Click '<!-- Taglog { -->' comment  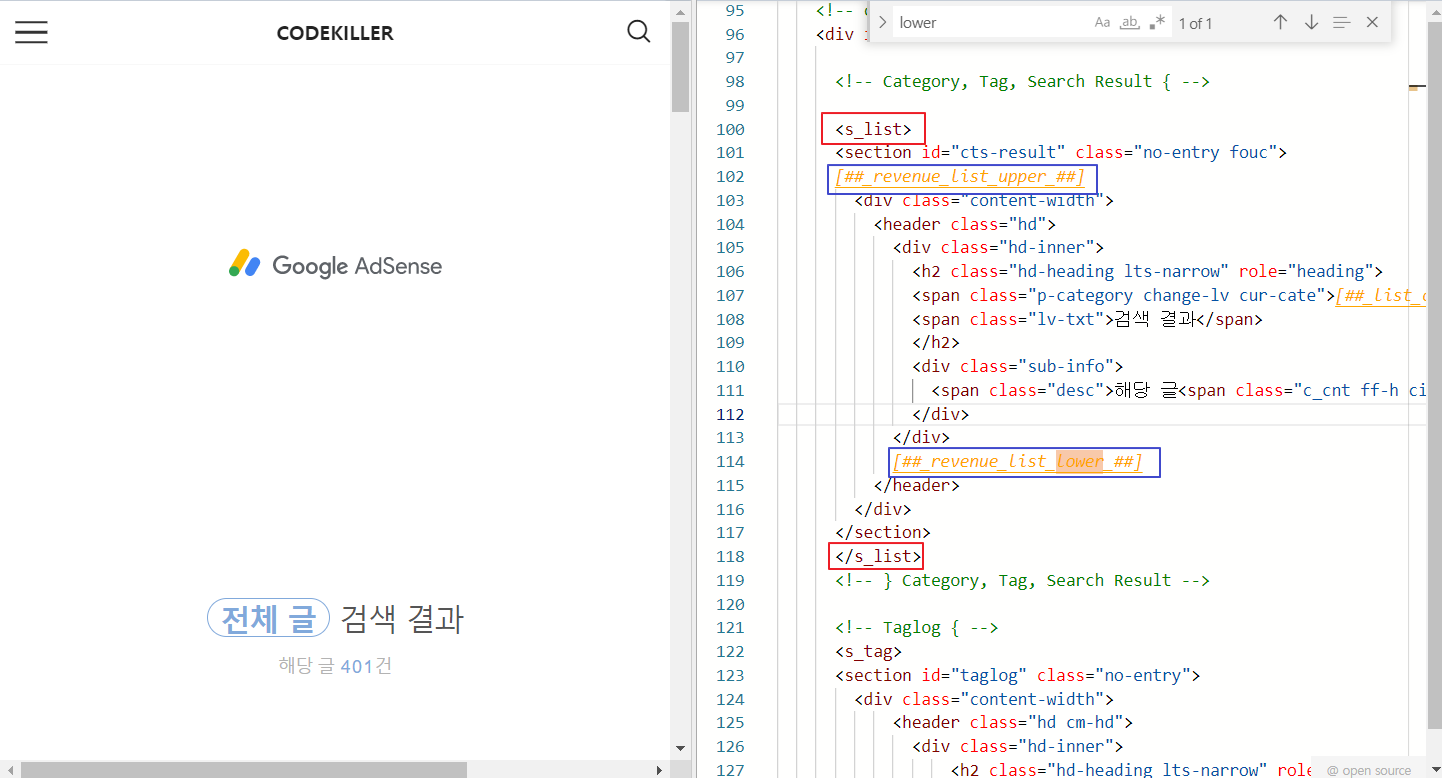(x=916, y=628)
